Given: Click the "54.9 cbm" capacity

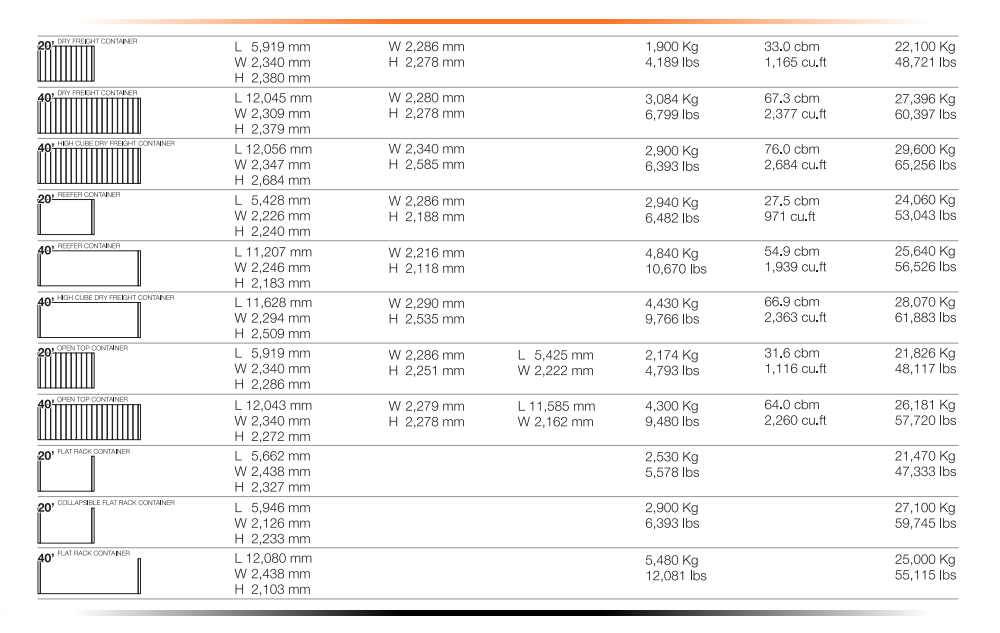Looking at the screenshot, I should [x=791, y=251].
